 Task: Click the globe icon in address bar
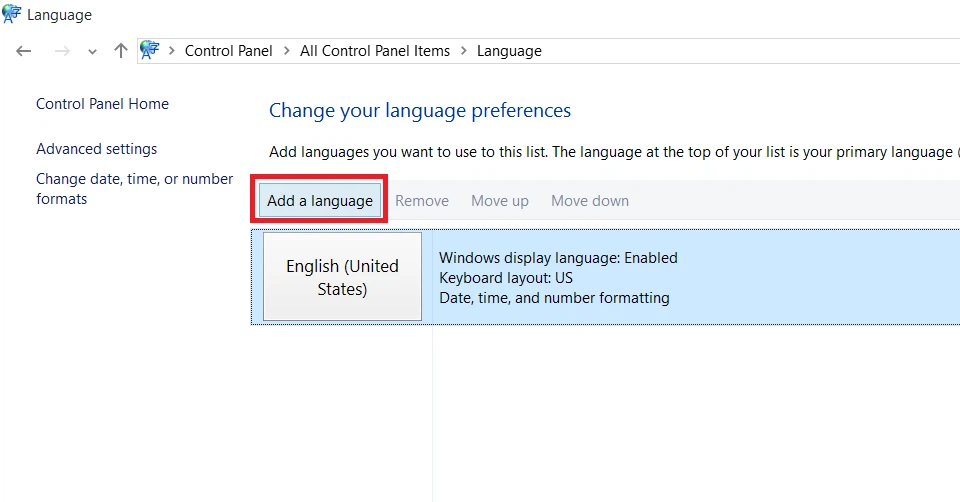click(x=150, y=50)
